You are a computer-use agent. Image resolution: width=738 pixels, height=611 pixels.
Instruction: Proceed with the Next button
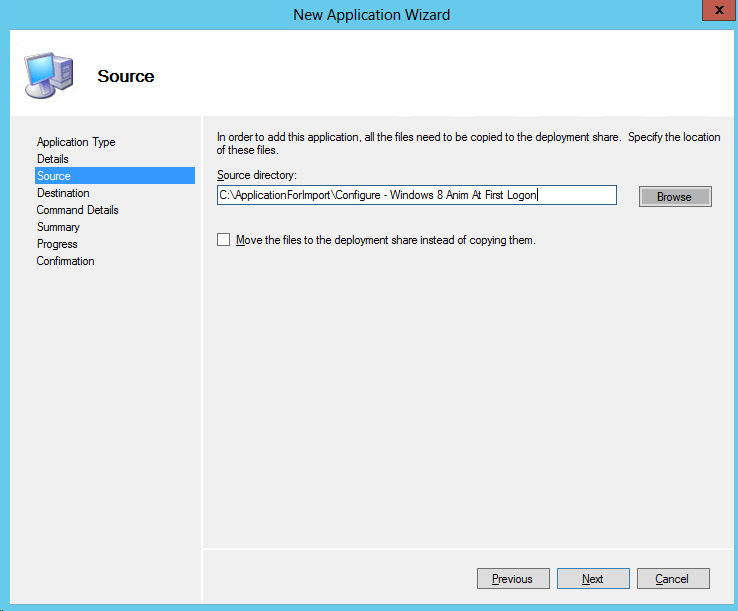593,579
